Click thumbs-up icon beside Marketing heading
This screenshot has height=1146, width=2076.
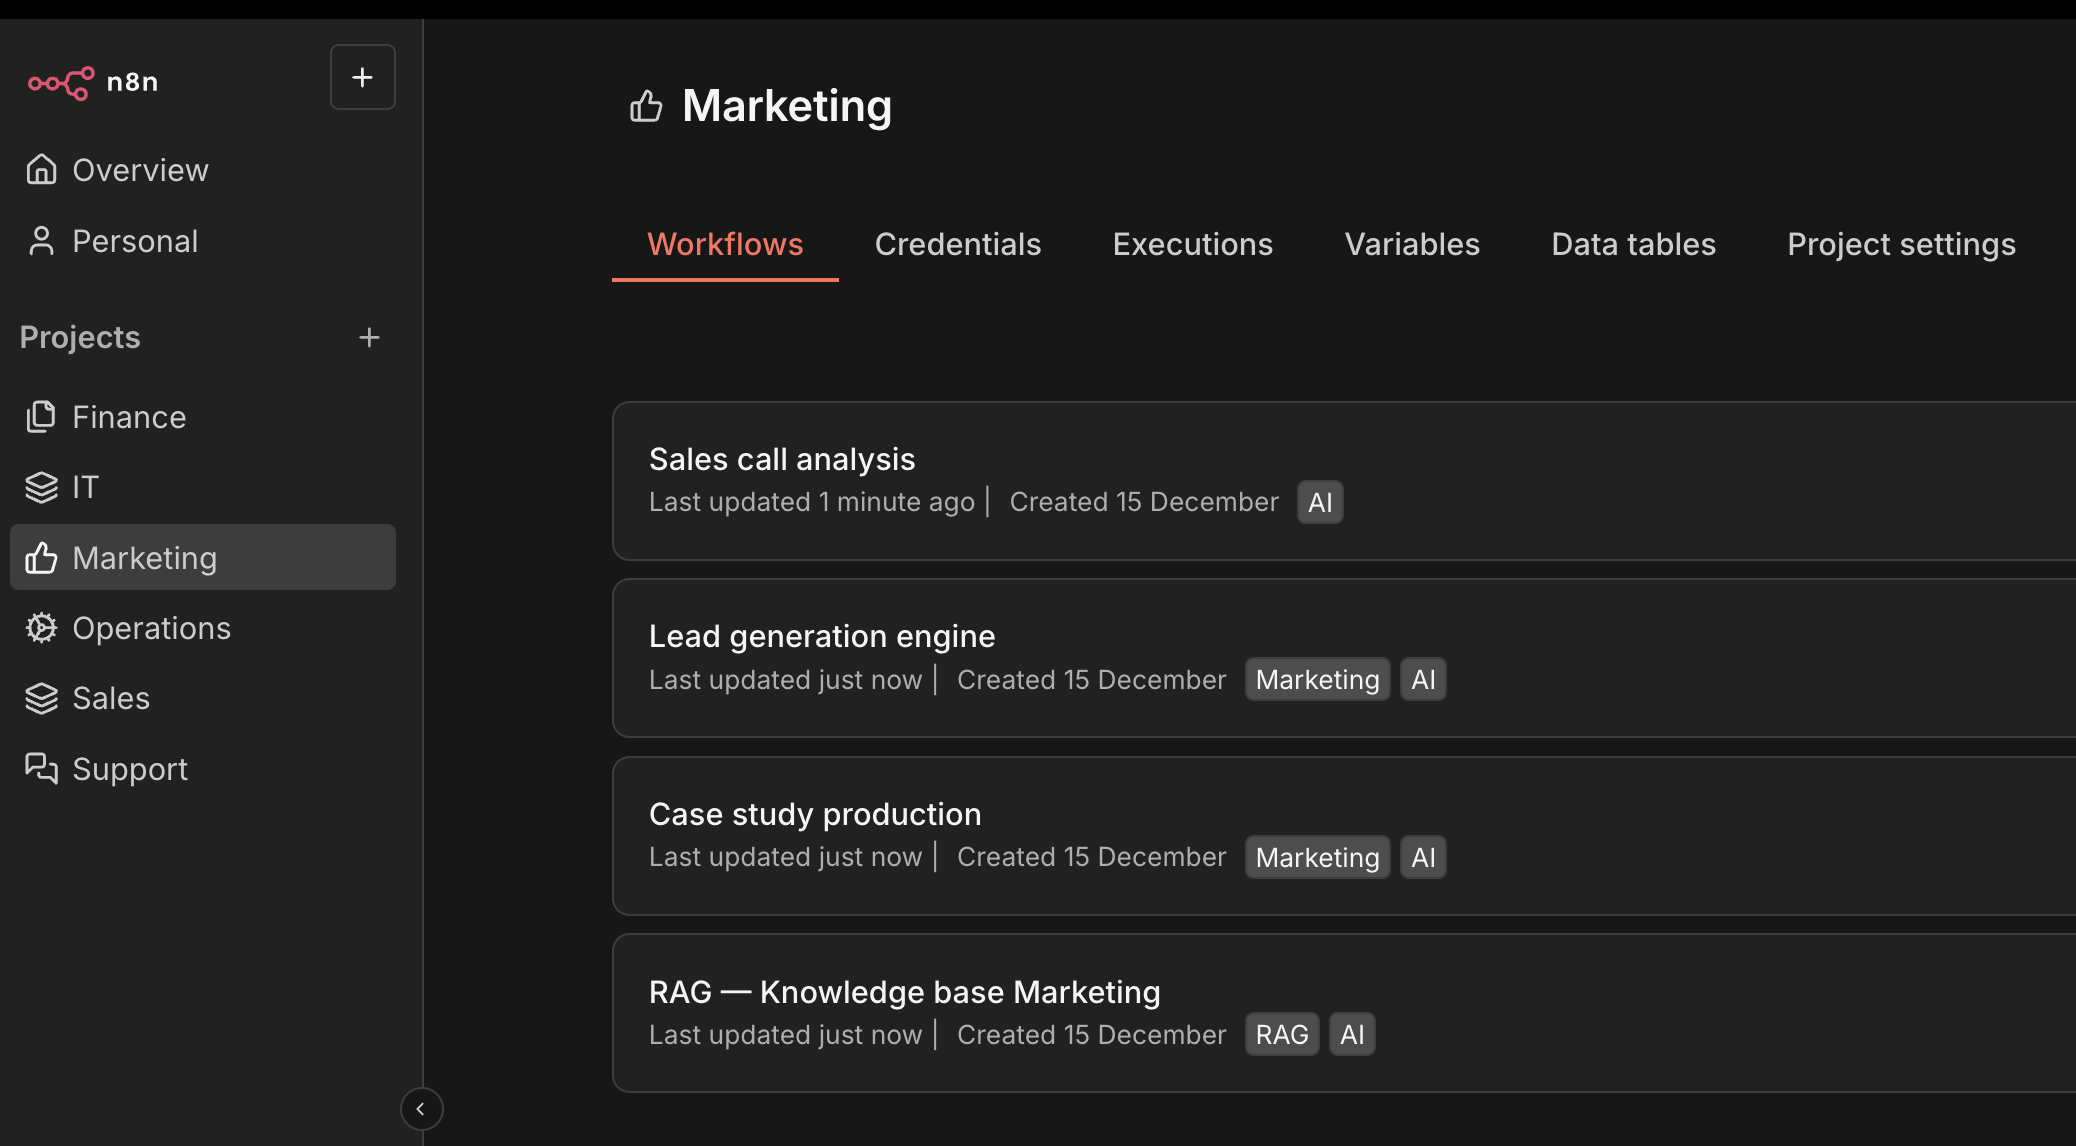(x=646, y=106)
